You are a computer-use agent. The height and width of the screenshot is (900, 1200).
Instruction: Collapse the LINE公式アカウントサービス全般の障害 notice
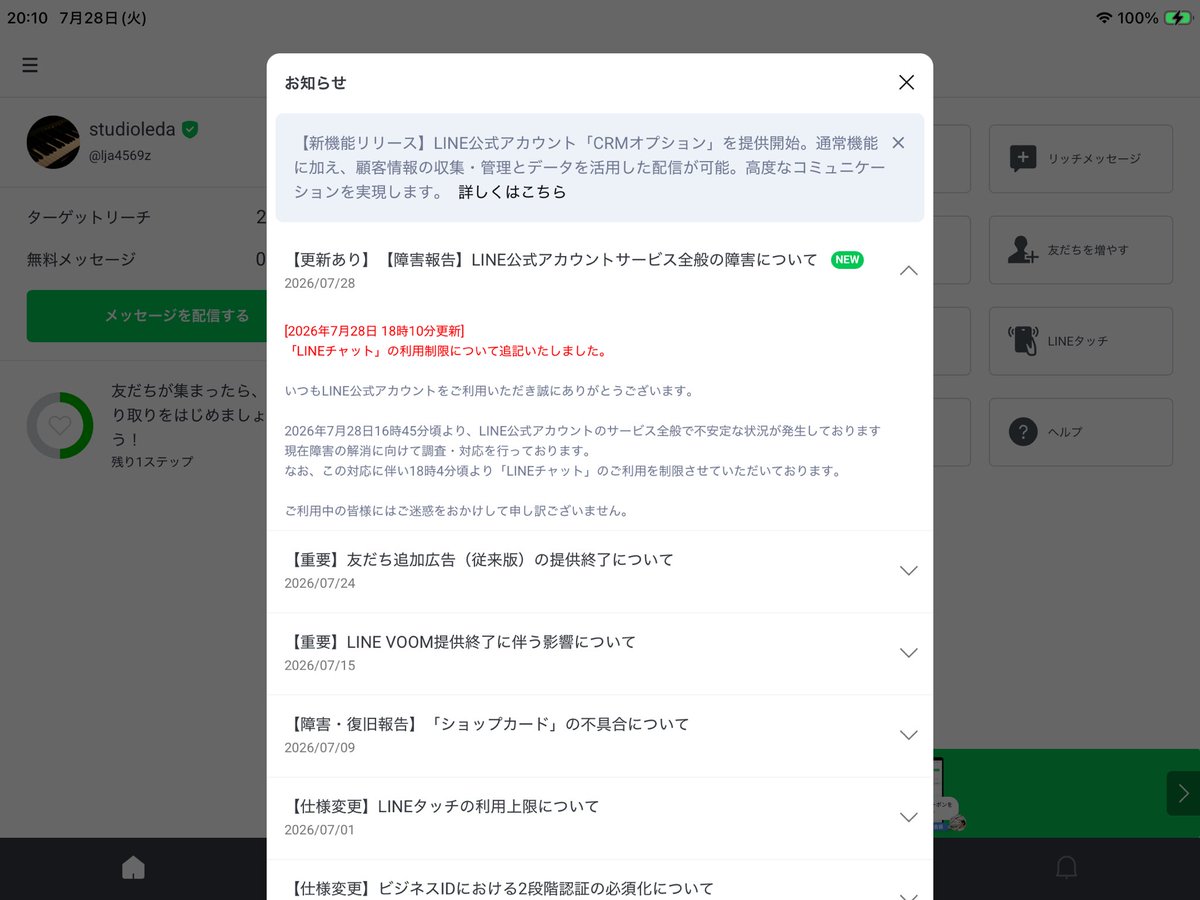tap(908, 270)
